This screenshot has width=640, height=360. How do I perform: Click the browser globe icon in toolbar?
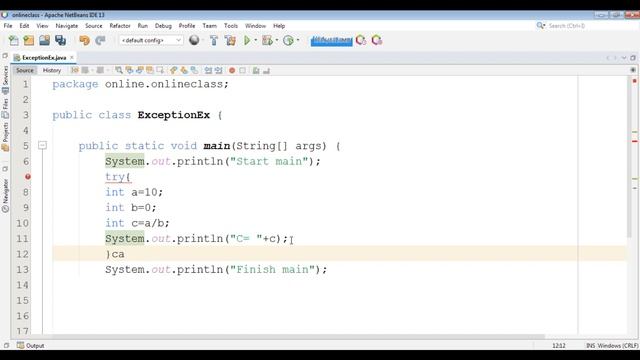[194, 40]
